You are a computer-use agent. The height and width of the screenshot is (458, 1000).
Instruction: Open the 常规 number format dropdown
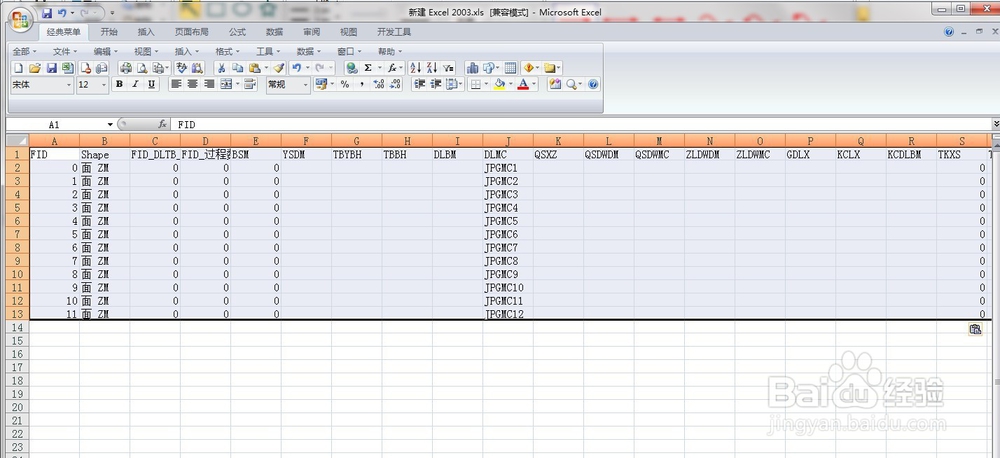click(x=305, y=84)
